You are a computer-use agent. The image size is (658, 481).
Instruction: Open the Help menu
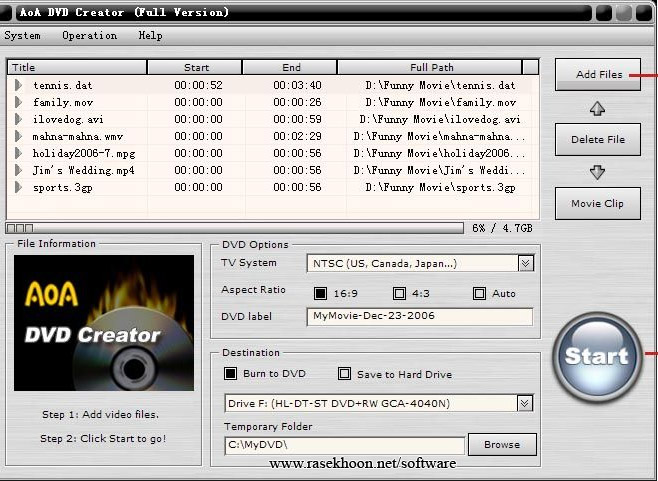point(151,36)
